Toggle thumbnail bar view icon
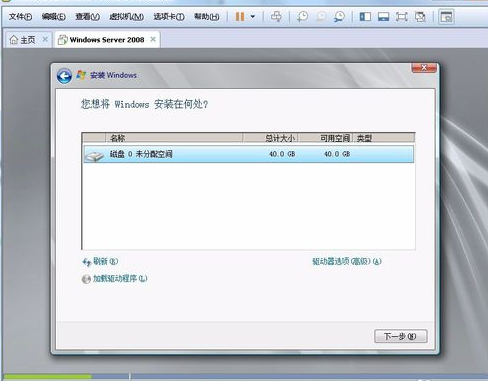 coord(383,16)
